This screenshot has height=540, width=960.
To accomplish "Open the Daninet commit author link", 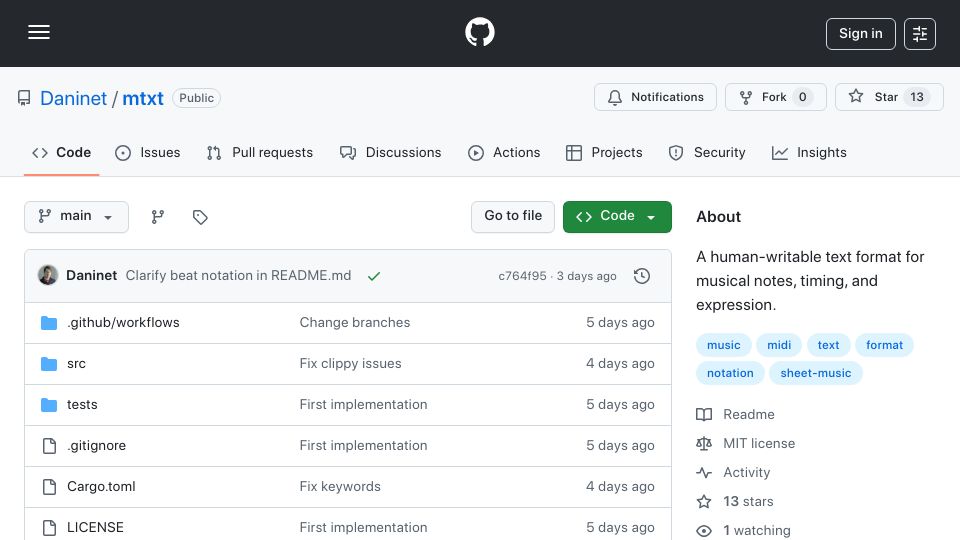I will coord(91,276).
